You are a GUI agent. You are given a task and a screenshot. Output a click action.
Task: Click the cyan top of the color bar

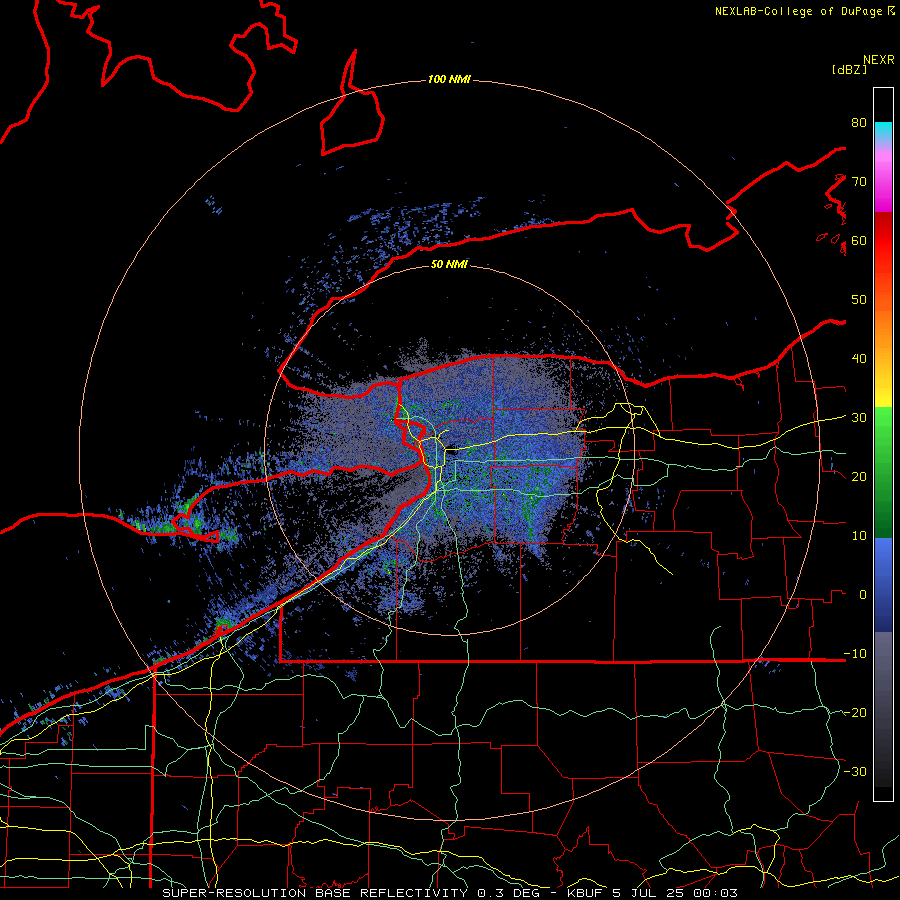click(x=883, y=131)
